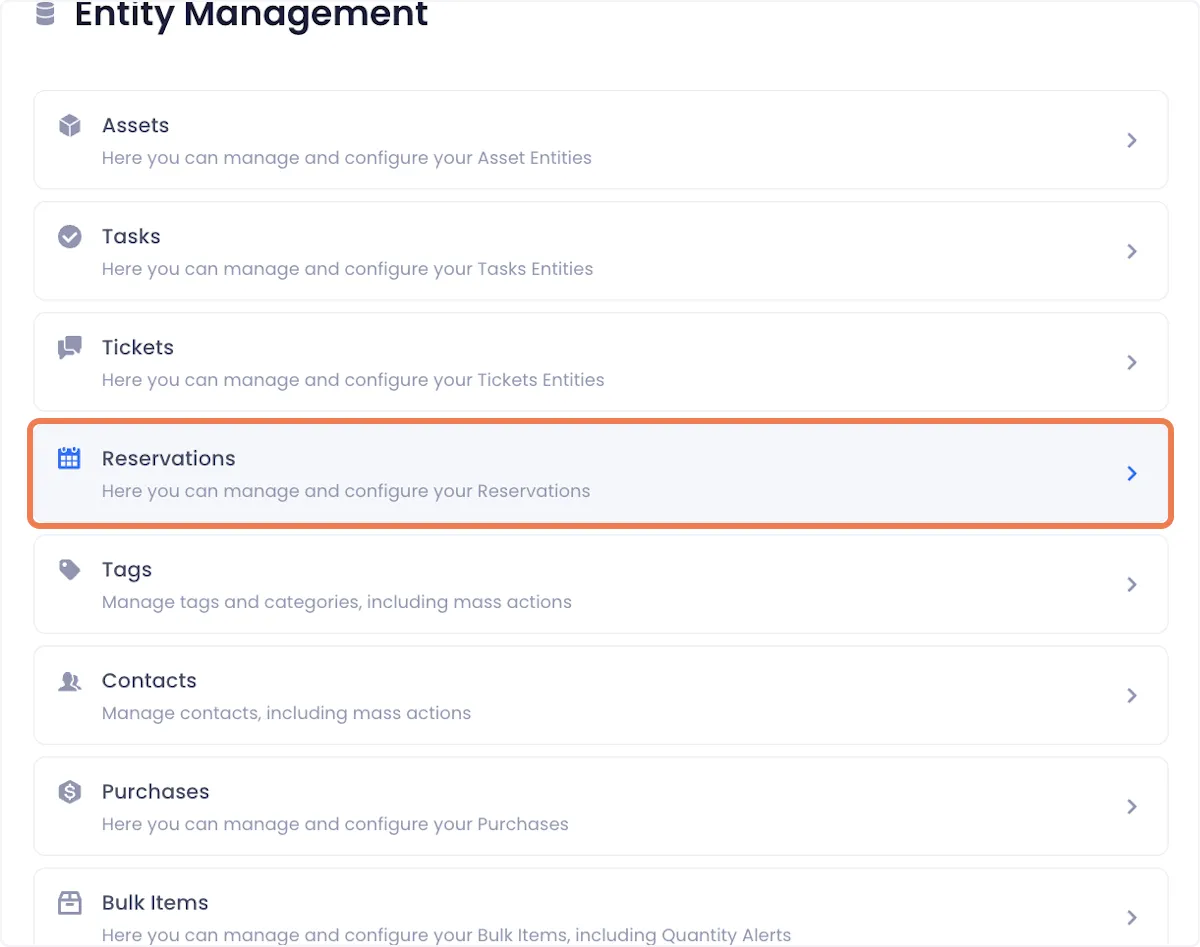The width and height of the screenshot is (1200, 947).
Task: Expand the Tickets row chevron
Action: [x=1132, y=362]
